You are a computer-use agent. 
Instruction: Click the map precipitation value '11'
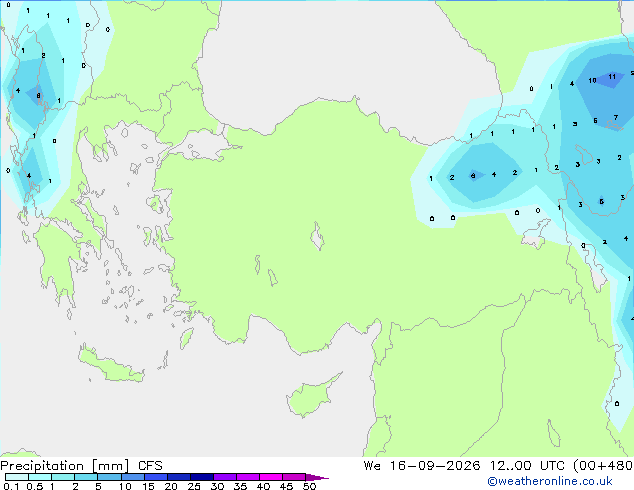coord(612,76)
